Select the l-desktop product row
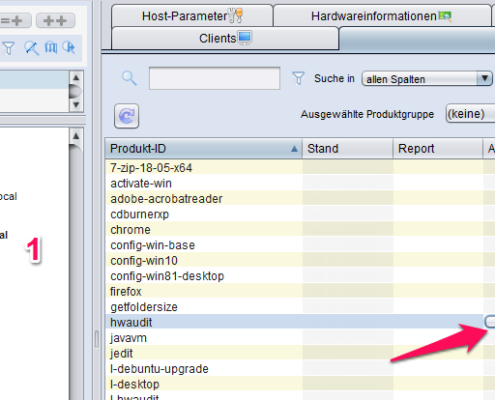The image size is (495, 400). 300,384
